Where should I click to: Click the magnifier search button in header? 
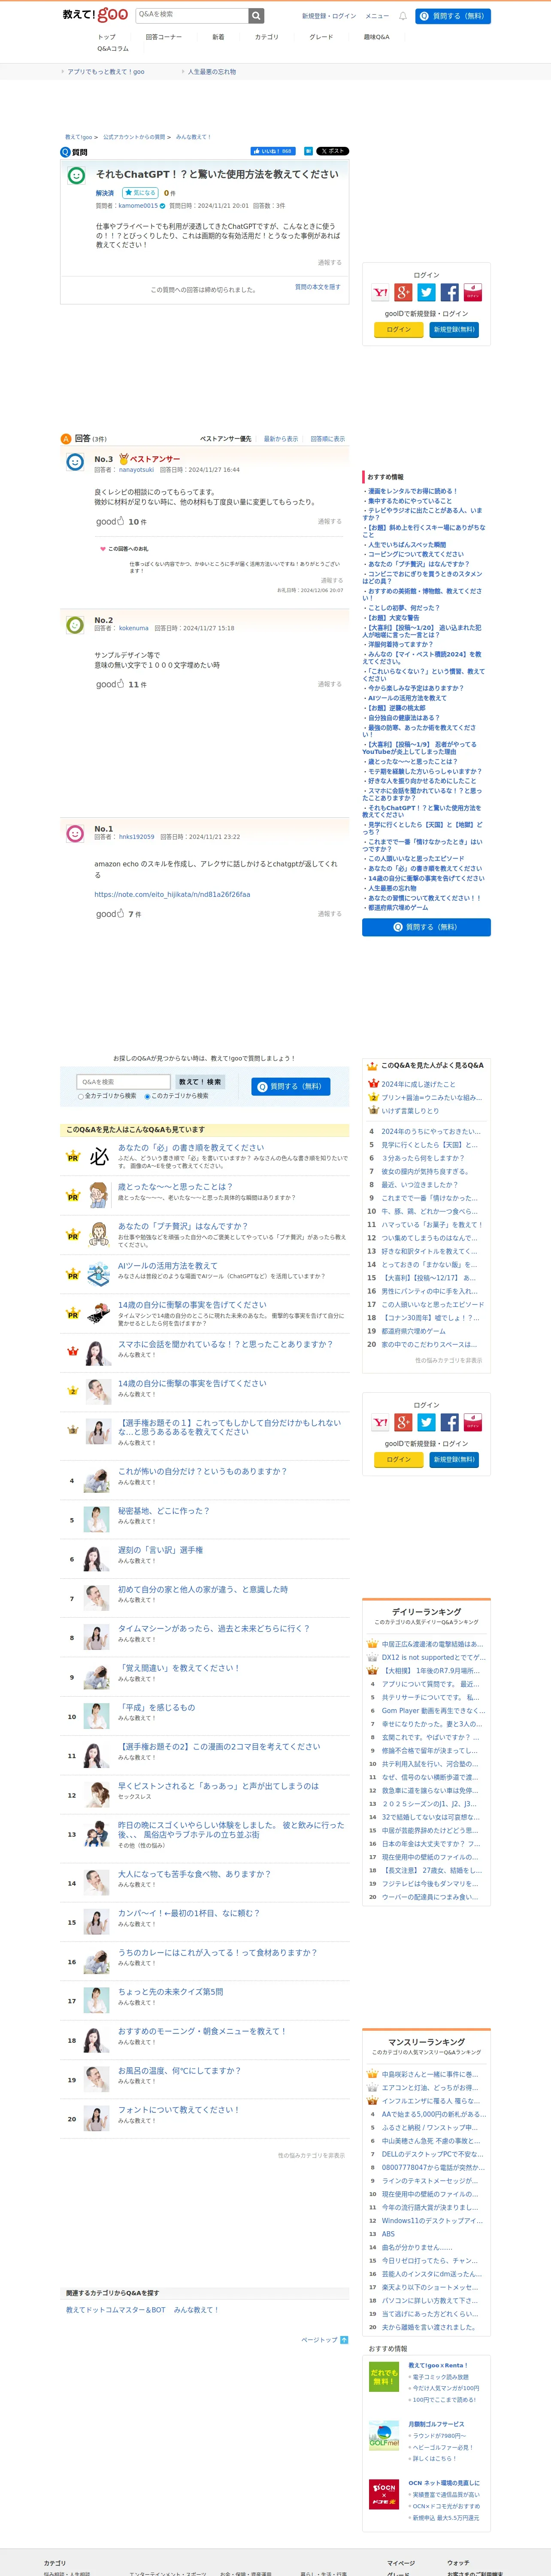tap(257, 15)
